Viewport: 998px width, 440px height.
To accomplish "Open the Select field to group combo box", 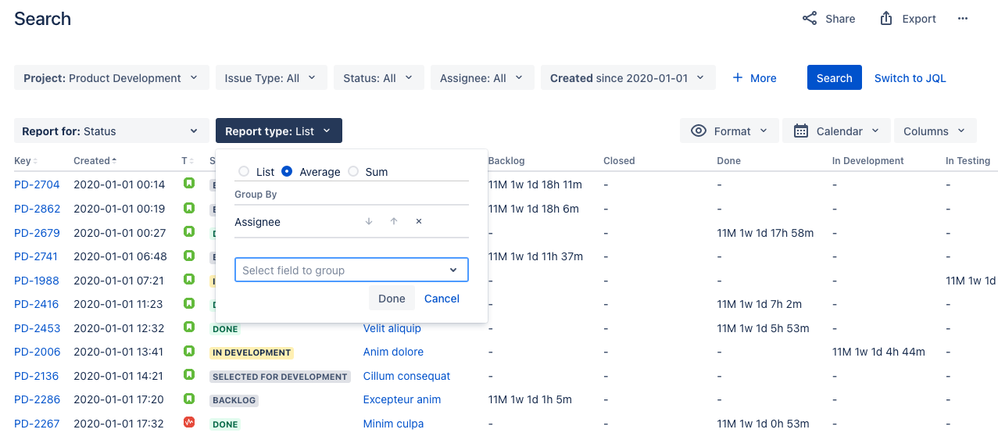I will pyautogui.click(x=351, y=270).
